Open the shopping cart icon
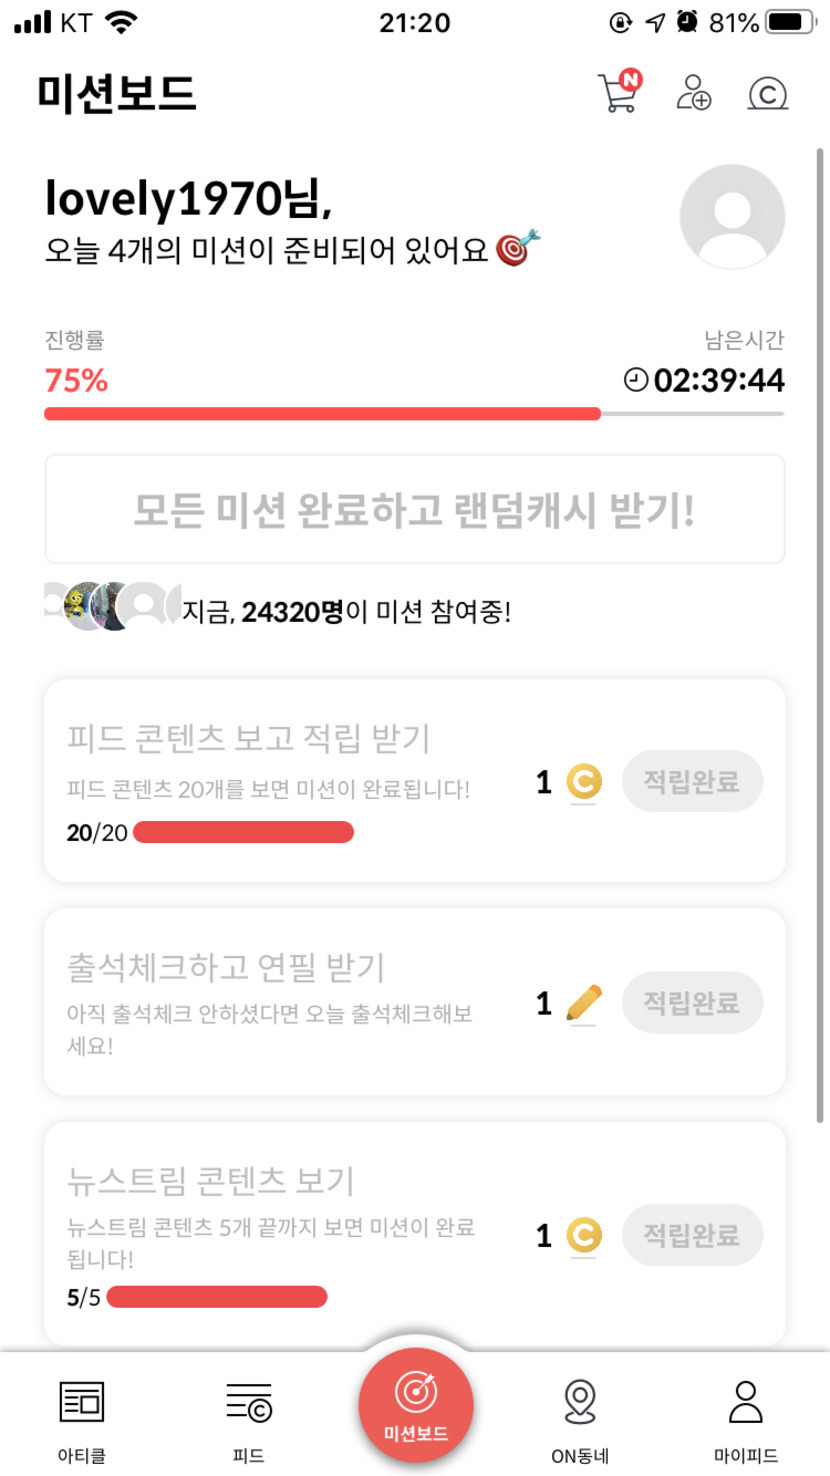830x1476 pixels. [x=618, y=94]
